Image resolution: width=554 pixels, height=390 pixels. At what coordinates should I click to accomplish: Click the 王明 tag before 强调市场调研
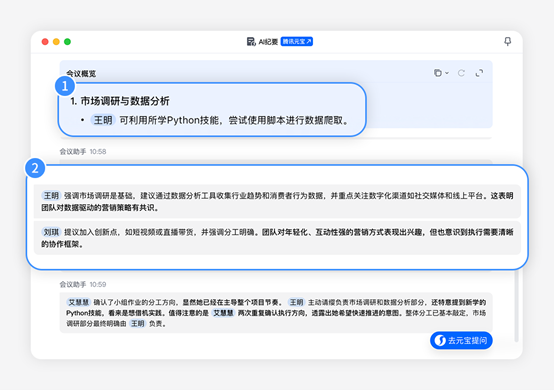(51, 195)
